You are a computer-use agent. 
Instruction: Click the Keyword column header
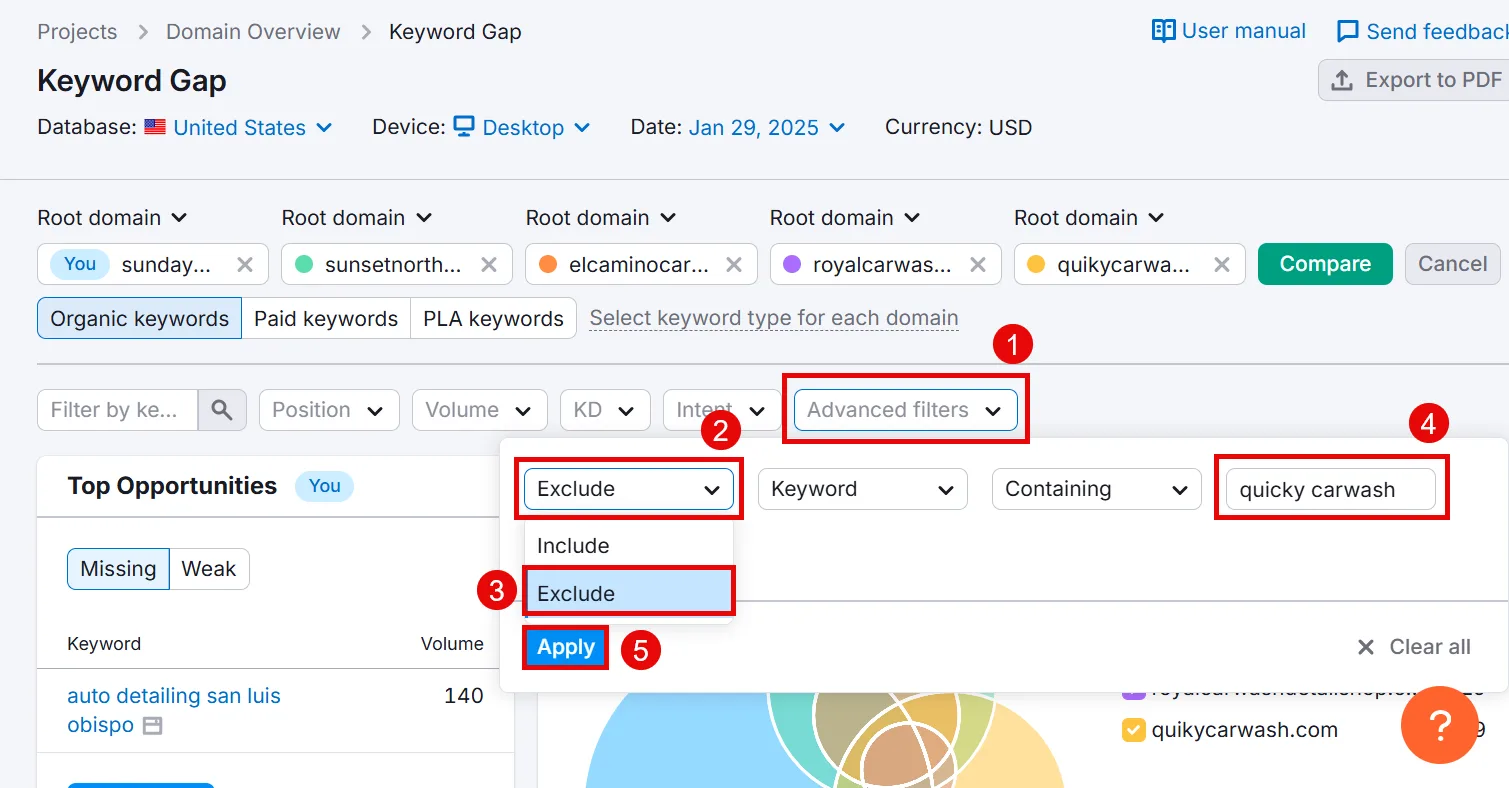(x=104, y=644)
